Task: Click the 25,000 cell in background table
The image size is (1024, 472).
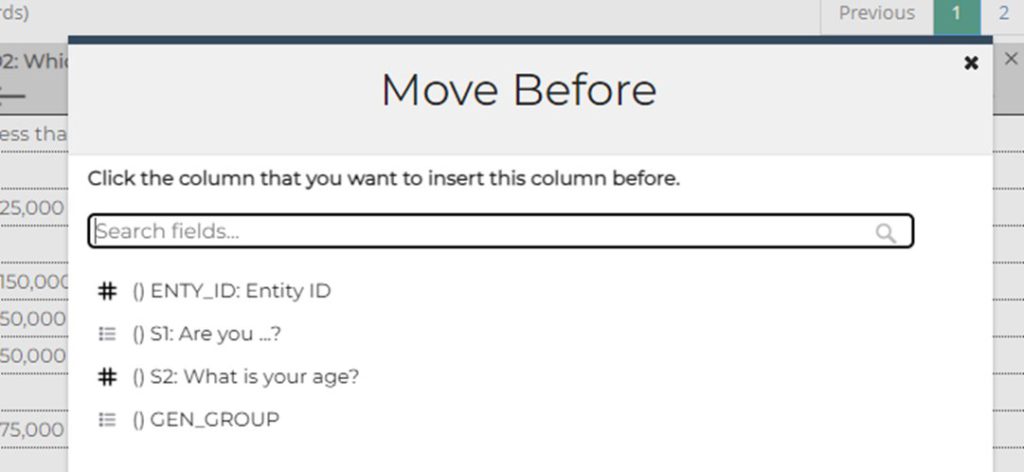Action: click(32, 208)
